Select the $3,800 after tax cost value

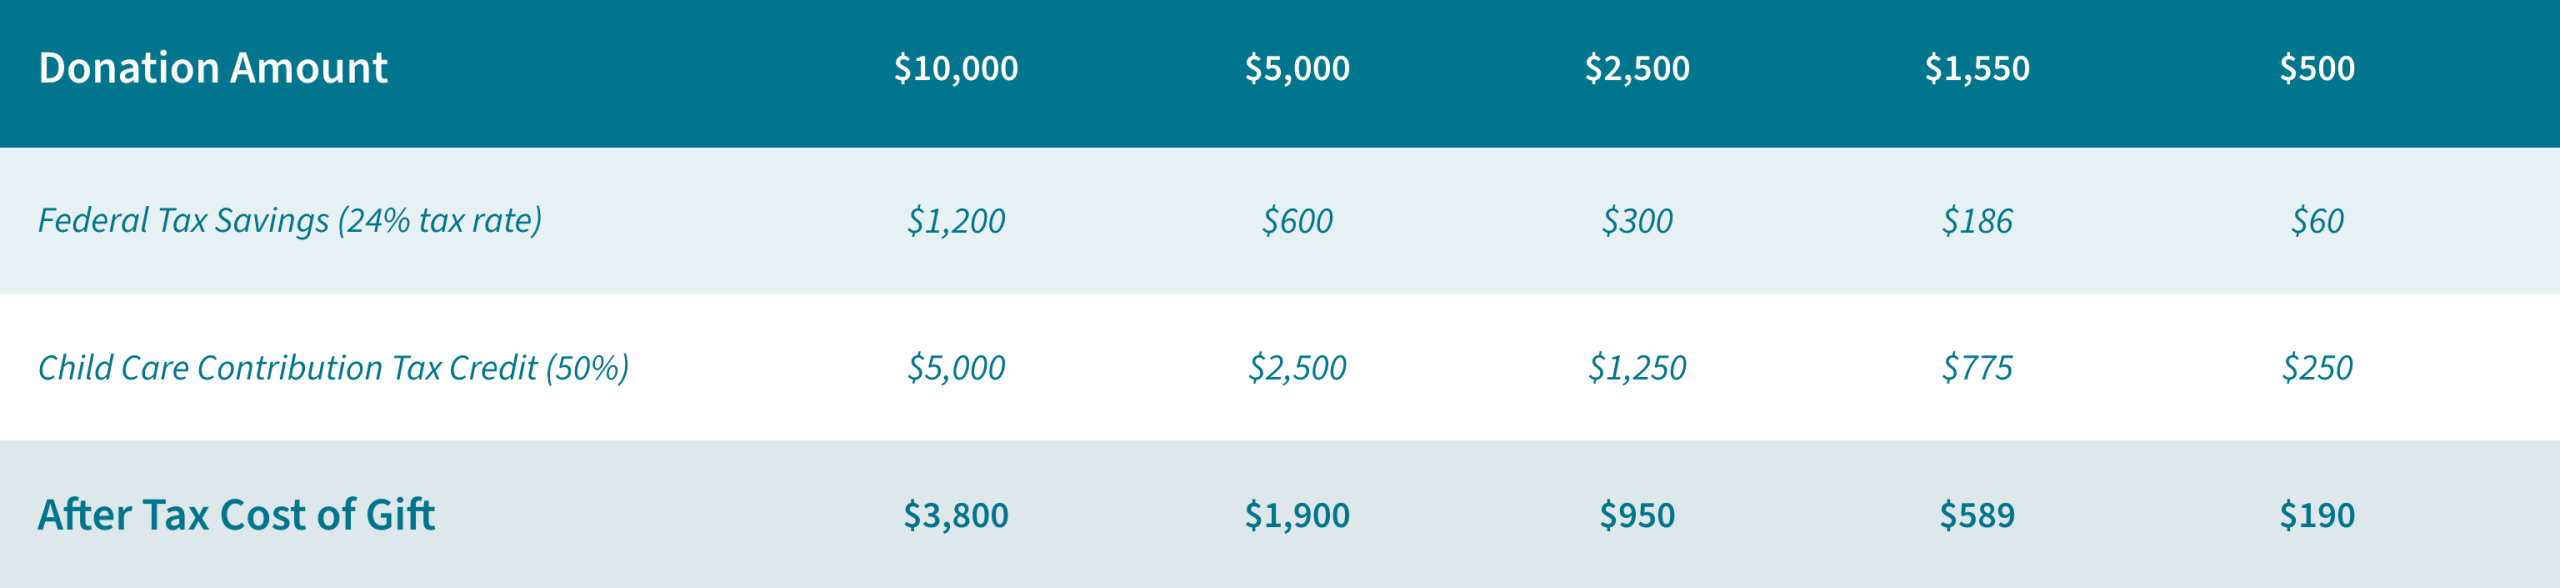click(x=955, y=515)
